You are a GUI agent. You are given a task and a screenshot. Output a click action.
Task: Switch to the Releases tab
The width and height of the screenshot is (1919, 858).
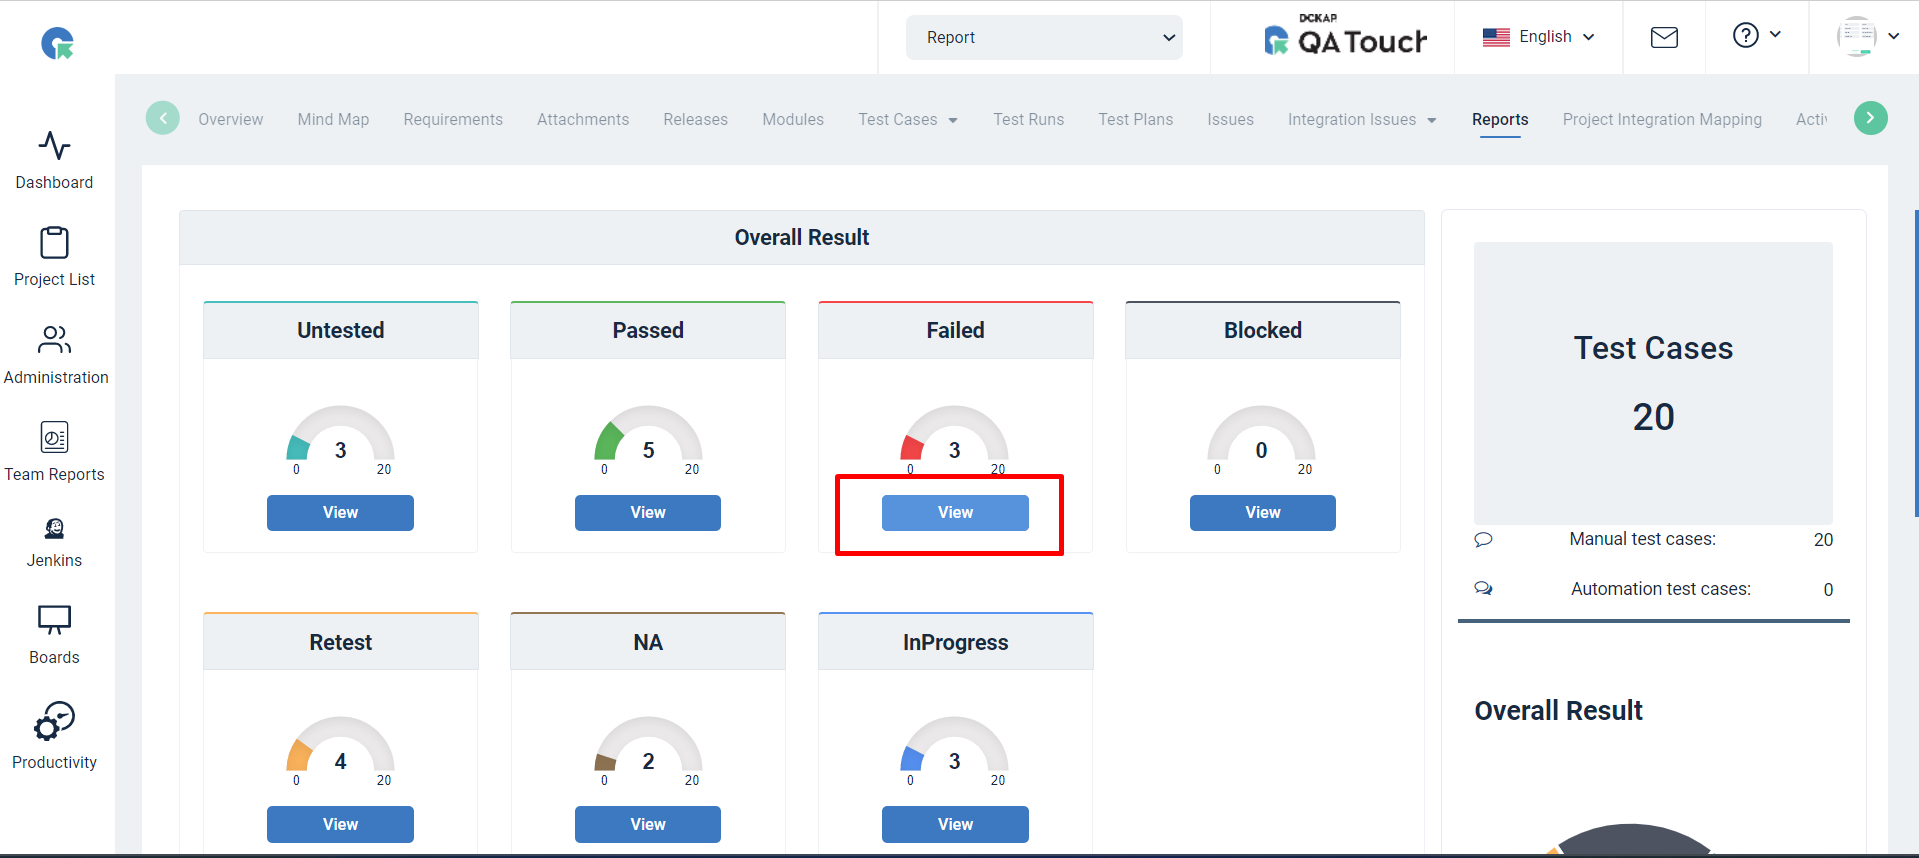696,120
